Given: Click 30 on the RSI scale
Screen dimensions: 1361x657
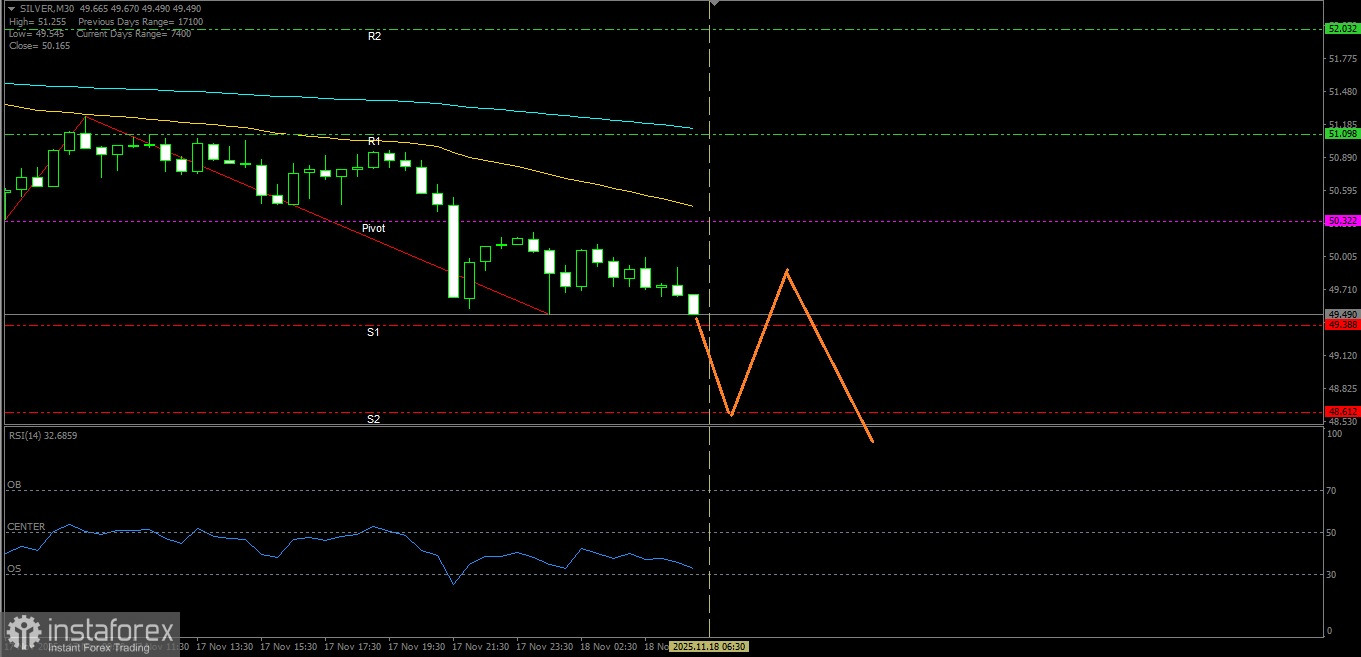Looking at the screenshot, I should (1332, 574).
